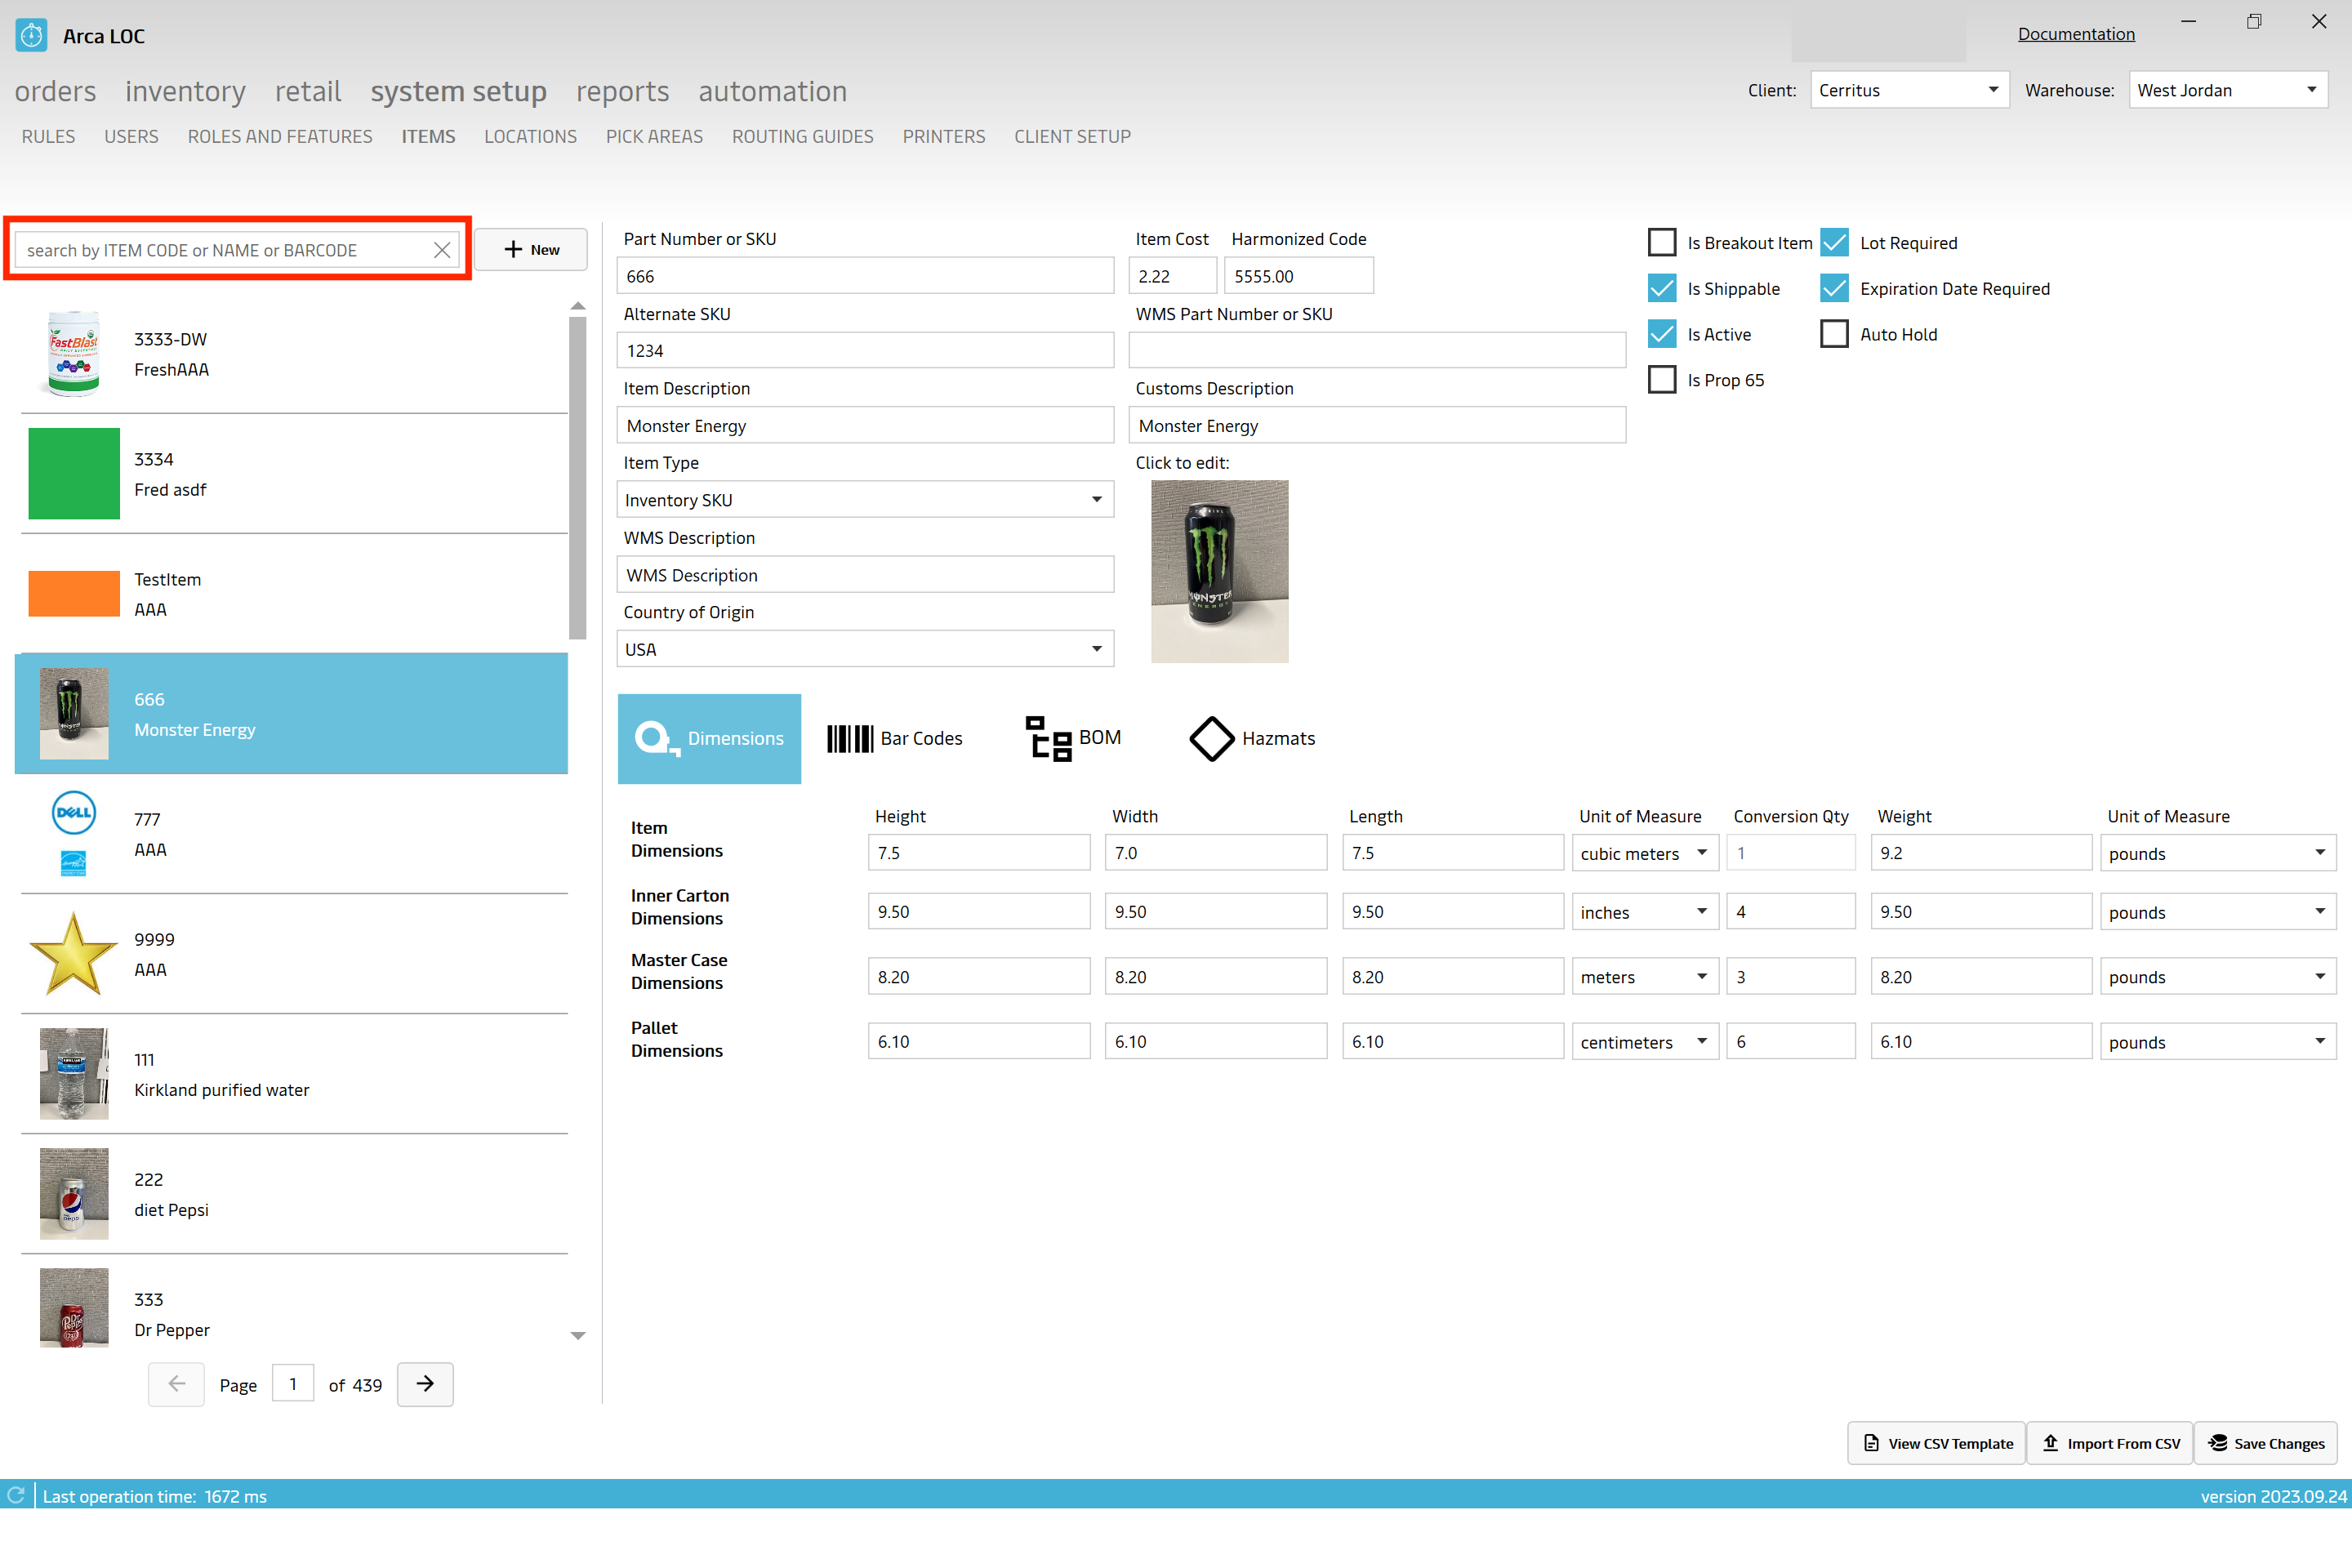This screenshot has width=2352, height=1568.
Task: Go to next page of items
Action: pos(425,1384)
